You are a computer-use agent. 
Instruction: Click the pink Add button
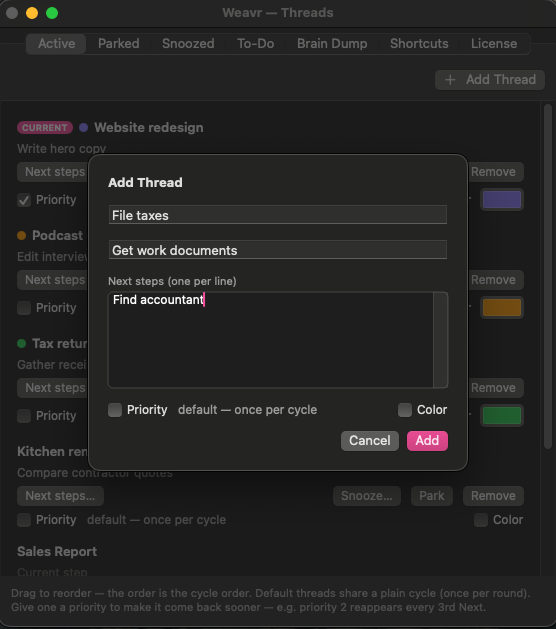pyautogui.click(x=427, y=441)
